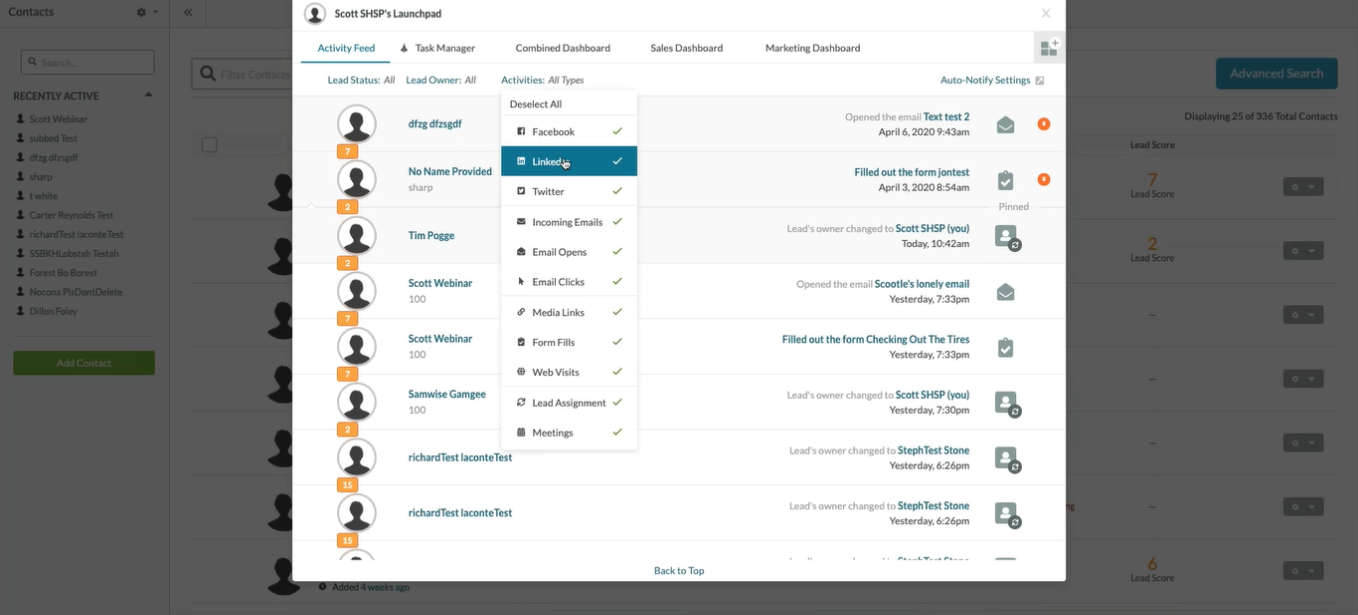Image resolution: width=1358 pixels, height=615 pixels.
Task: Switch to the Sales Dashboard tab
Action: click(686, 48)
